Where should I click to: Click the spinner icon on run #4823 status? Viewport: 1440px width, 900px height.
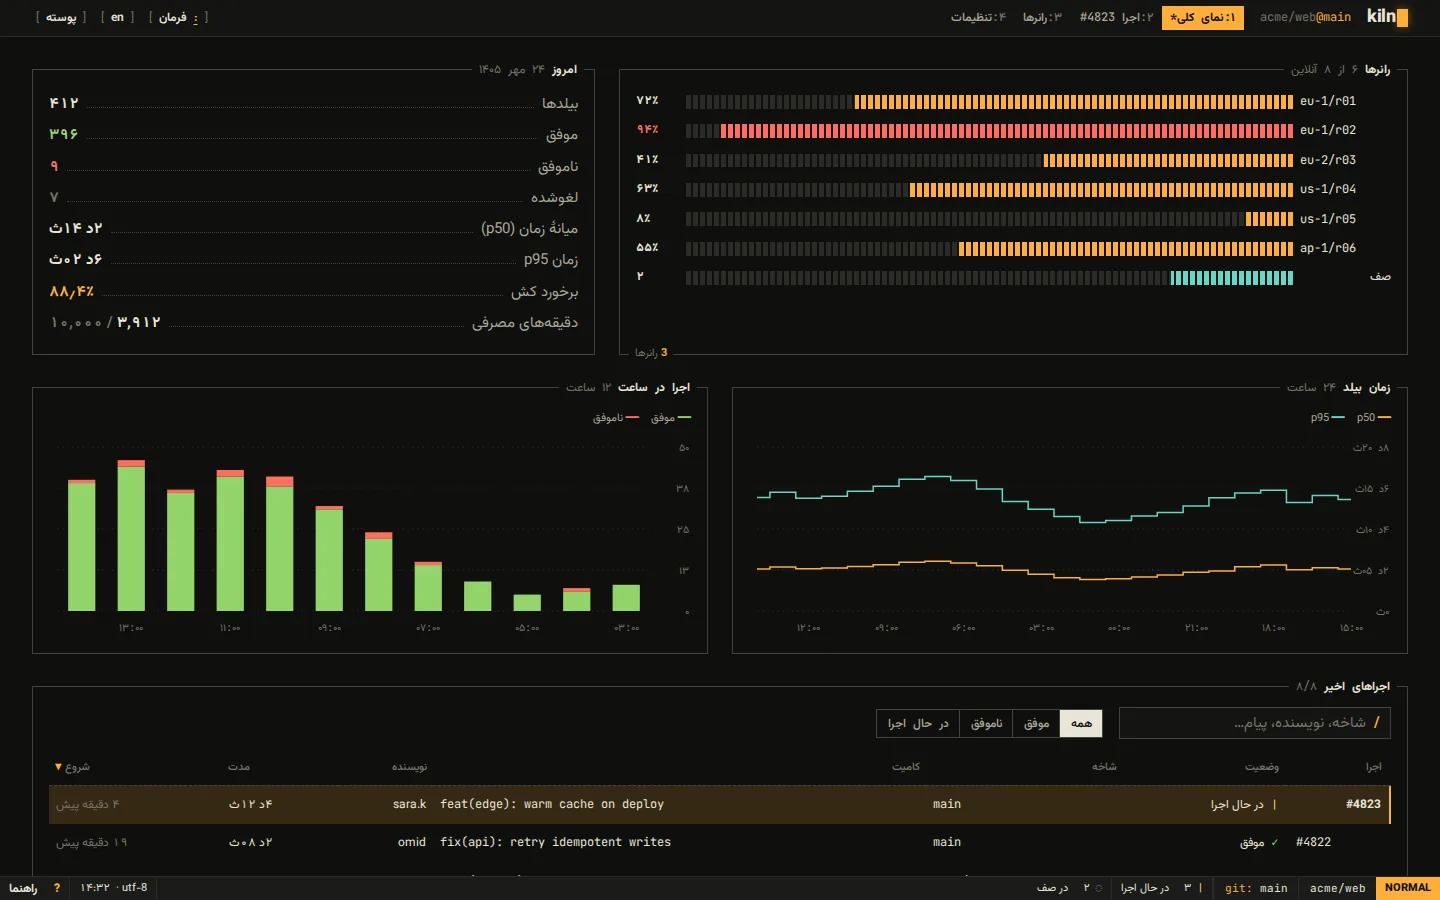coord(1274,804)
